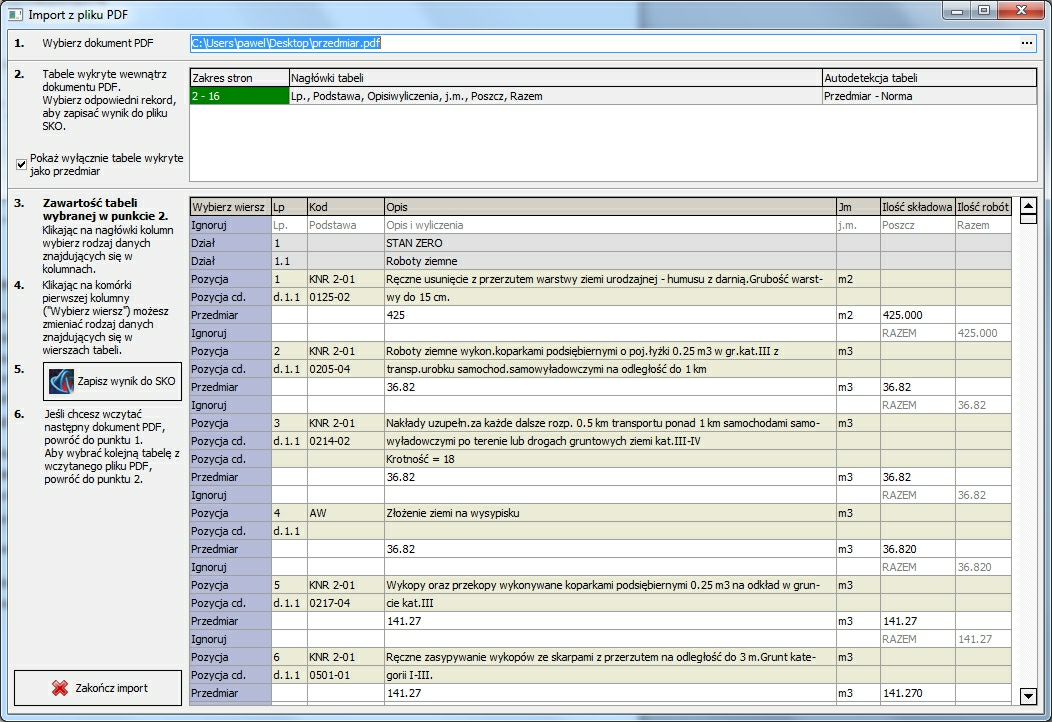Click the Ilość robót cell 141.27
Screen dimensions: 1052x722
click(x=983, y=639)
